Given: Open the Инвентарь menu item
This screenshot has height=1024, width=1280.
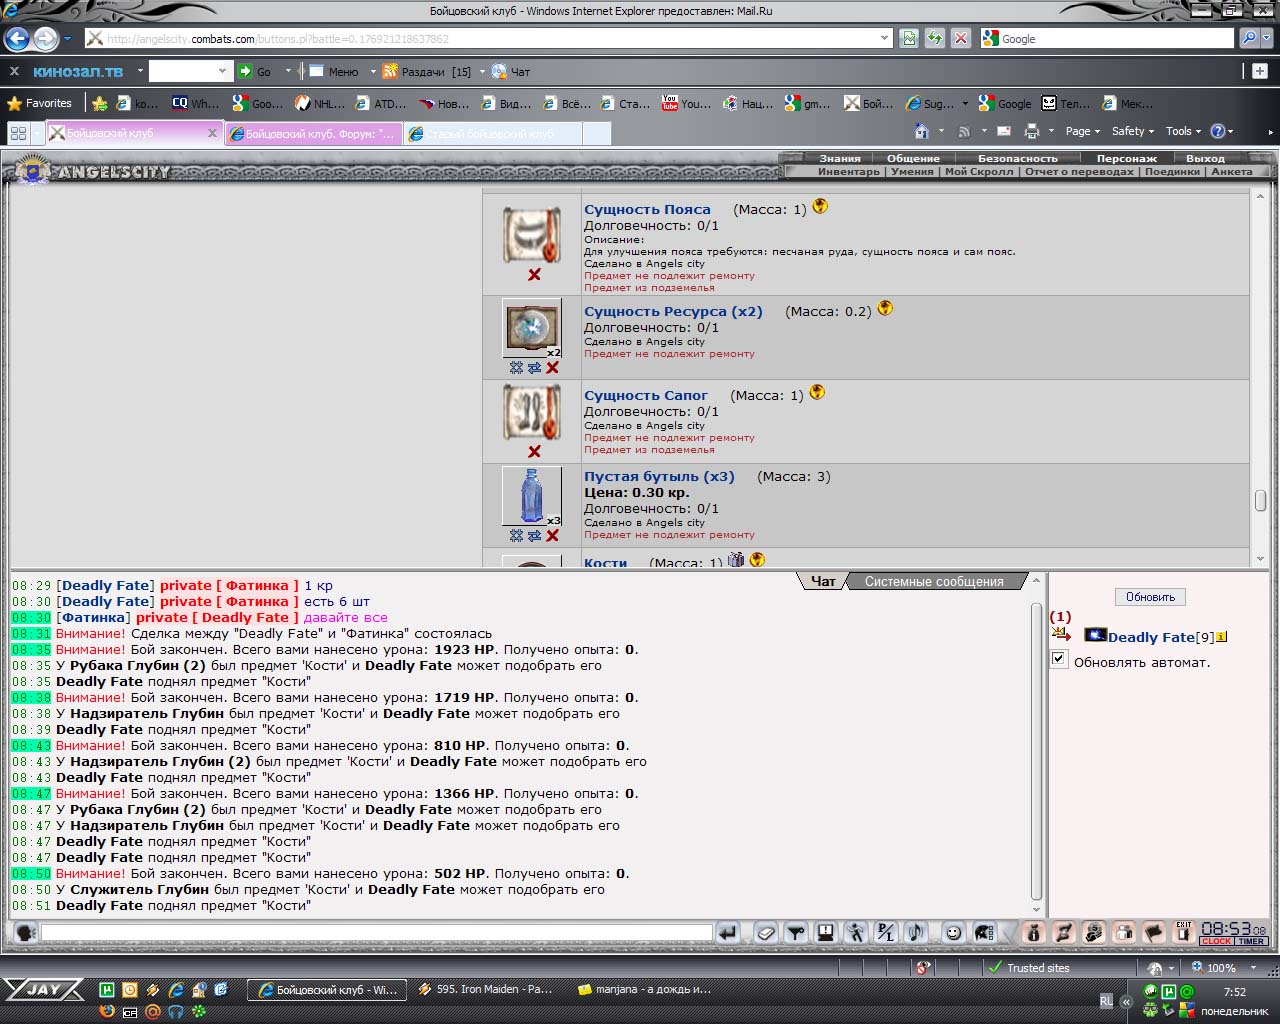Looking at the screenshot, I should coord(848,171).
